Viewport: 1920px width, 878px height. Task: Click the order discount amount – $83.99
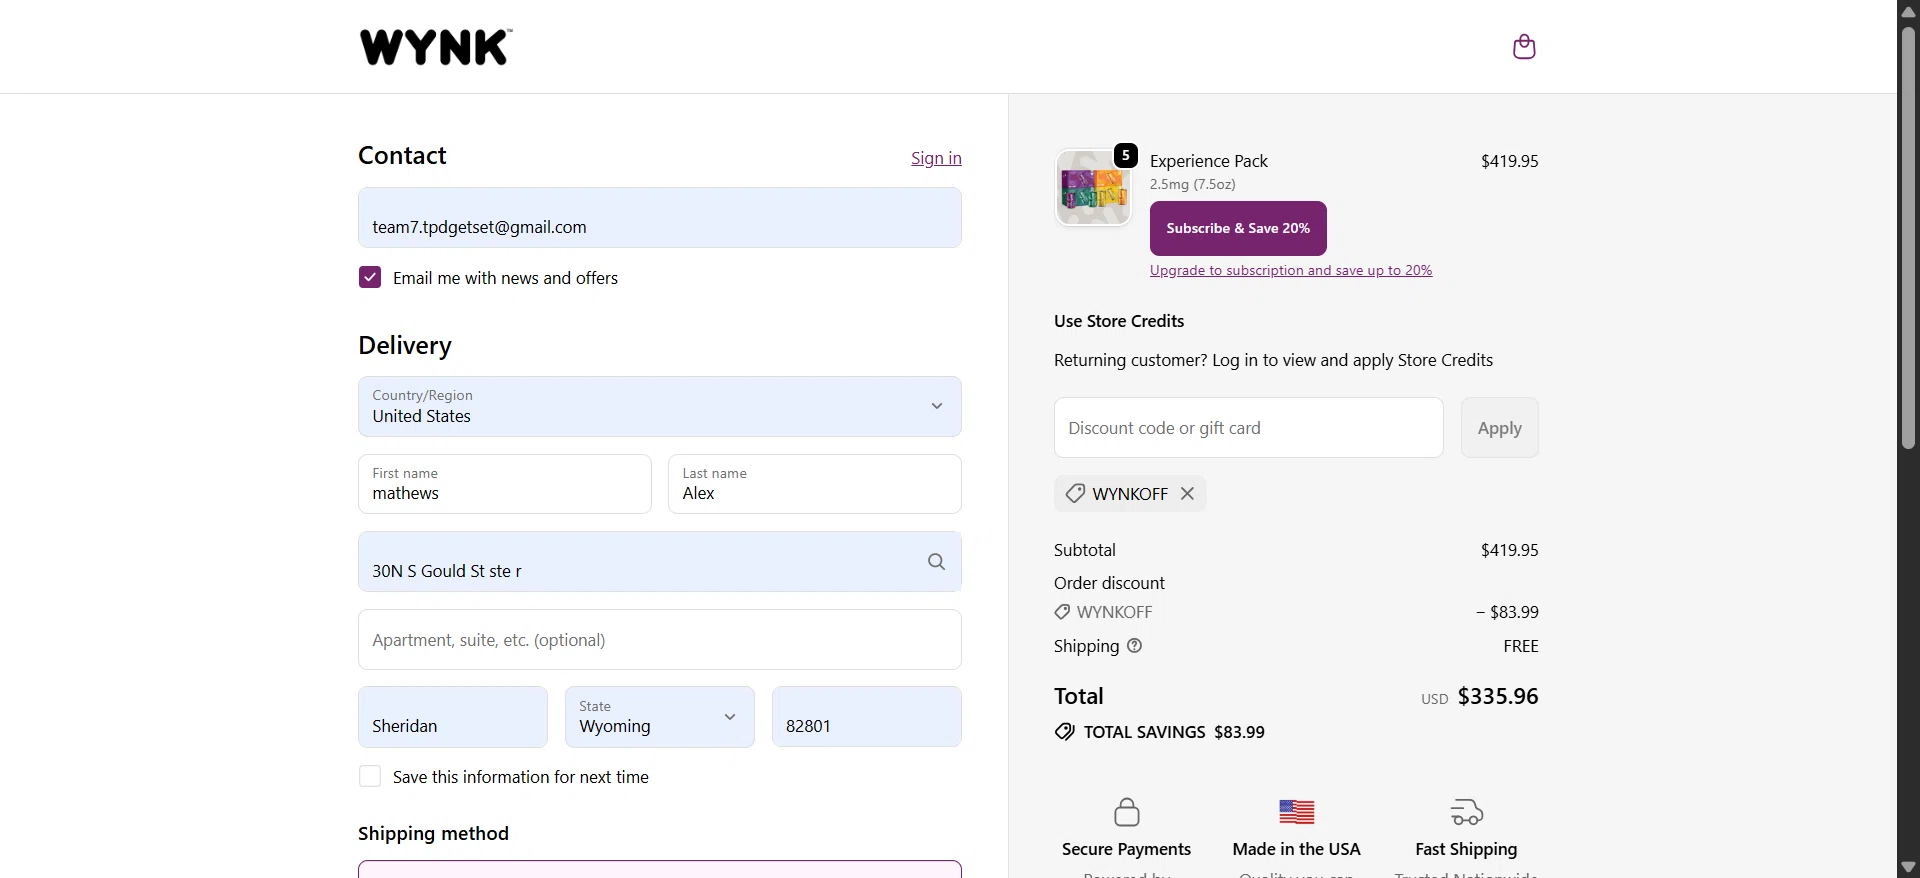pos(1507,612)
